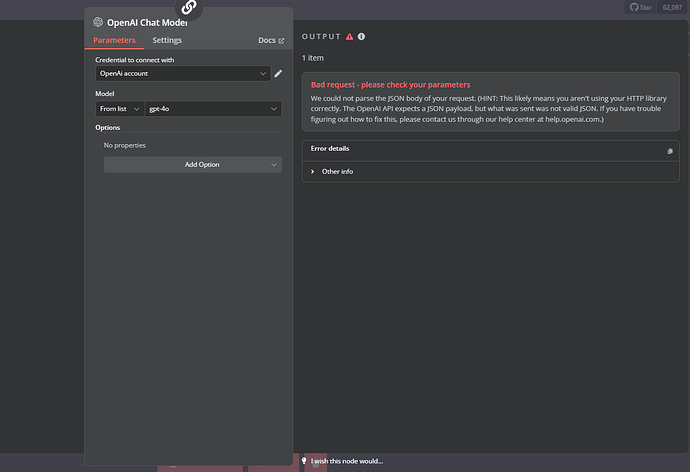Click the red warning triangle next to OUTPUT
Image resolution: width=690 pixels, height=472 pixels.
pos(349,37)
